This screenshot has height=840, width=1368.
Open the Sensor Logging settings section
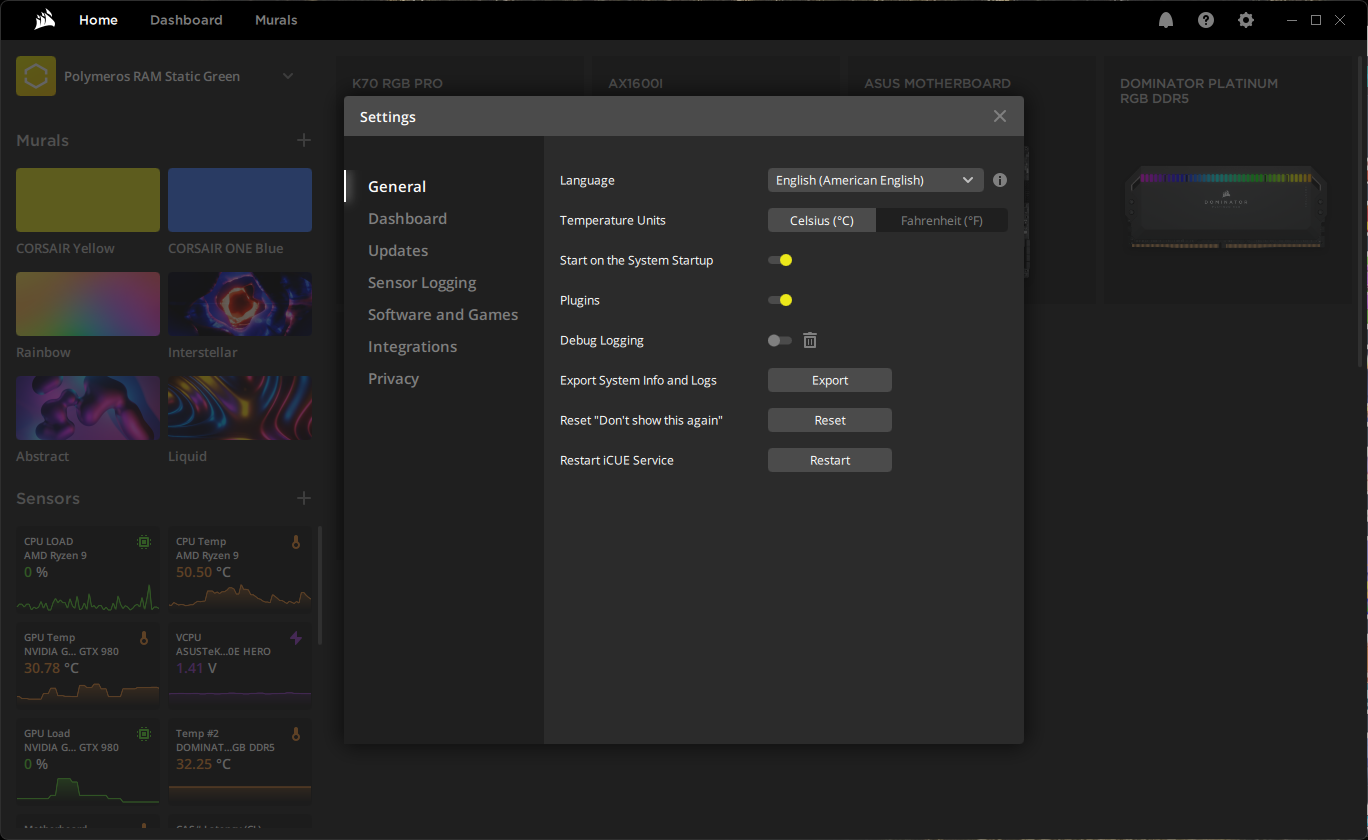pyautogui.click(x=422, y=283)
